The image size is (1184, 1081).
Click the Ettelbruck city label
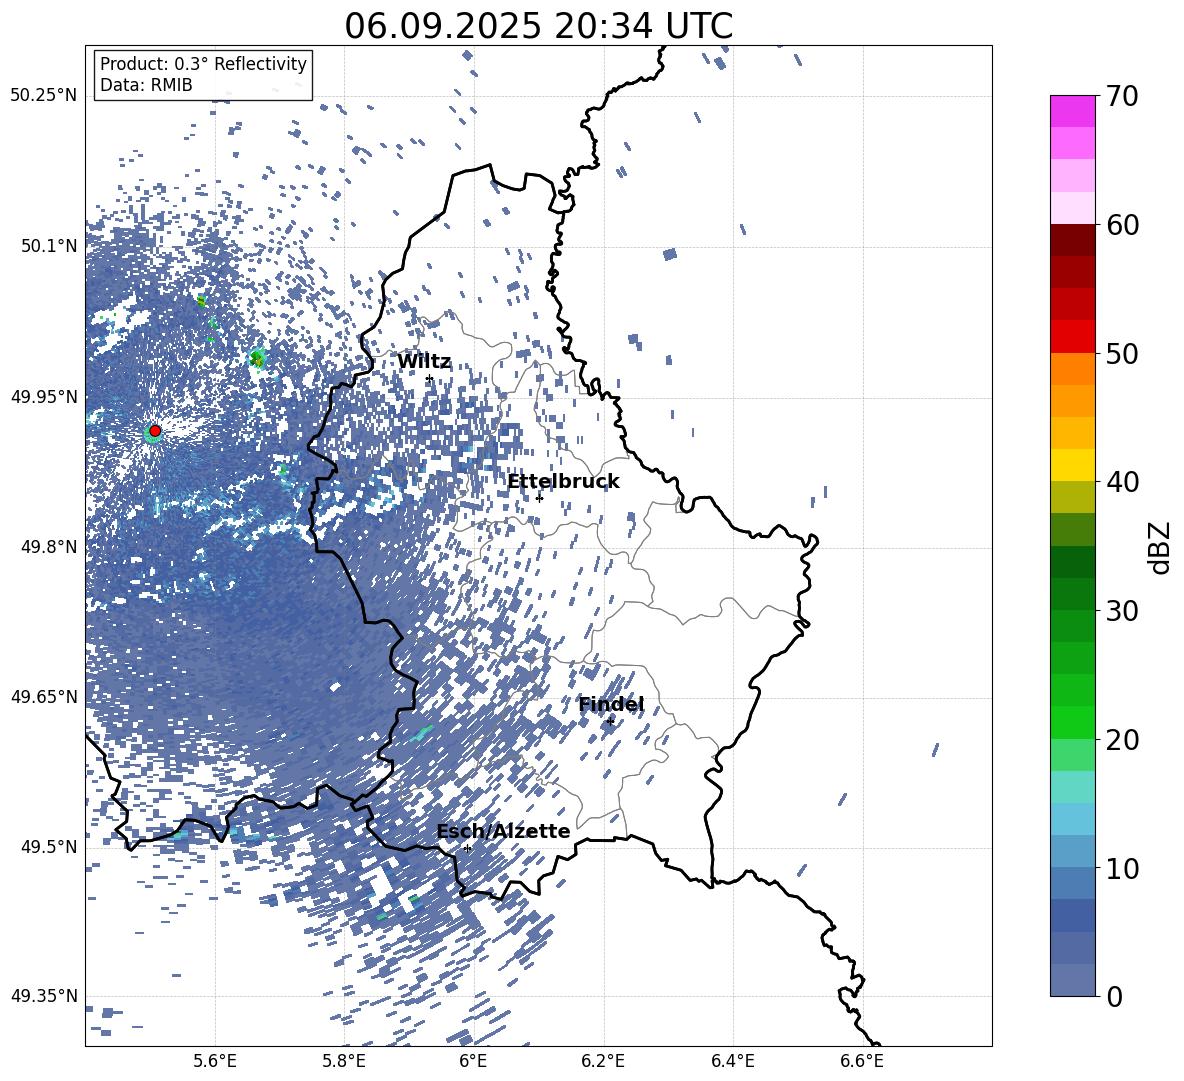563,482
